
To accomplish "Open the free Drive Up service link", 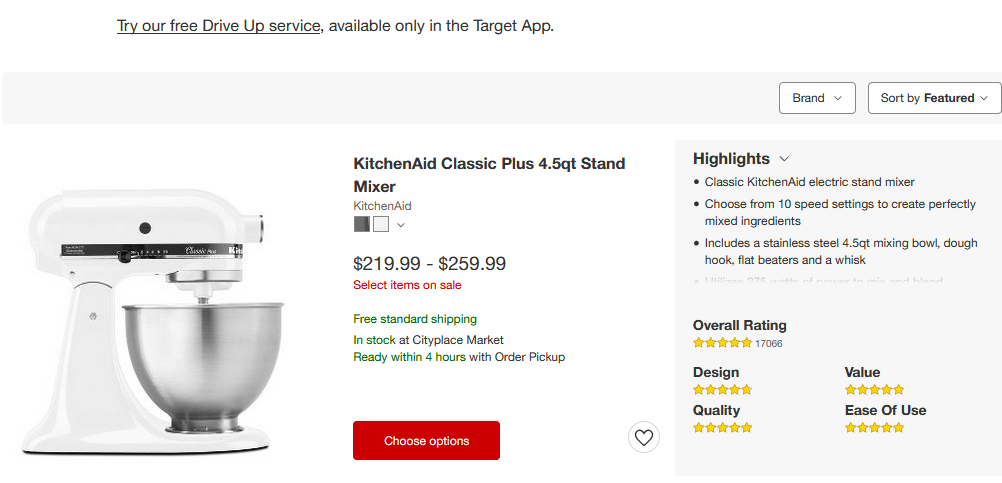I will tap(219, 26).
